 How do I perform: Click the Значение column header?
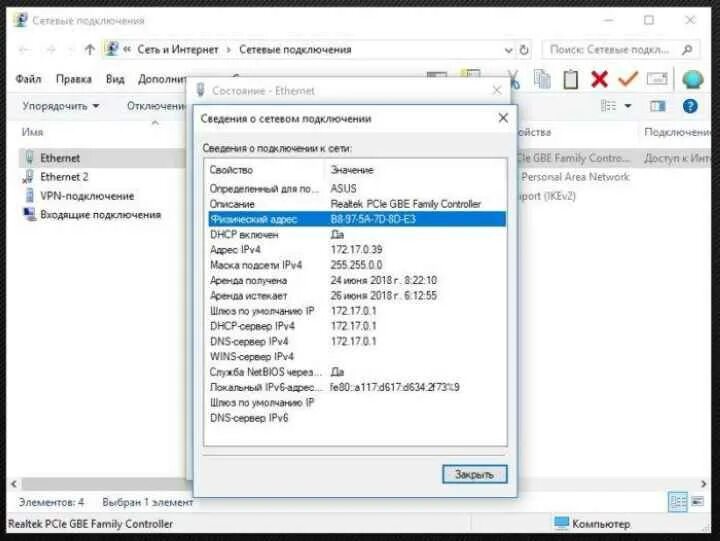pos(352,170)
